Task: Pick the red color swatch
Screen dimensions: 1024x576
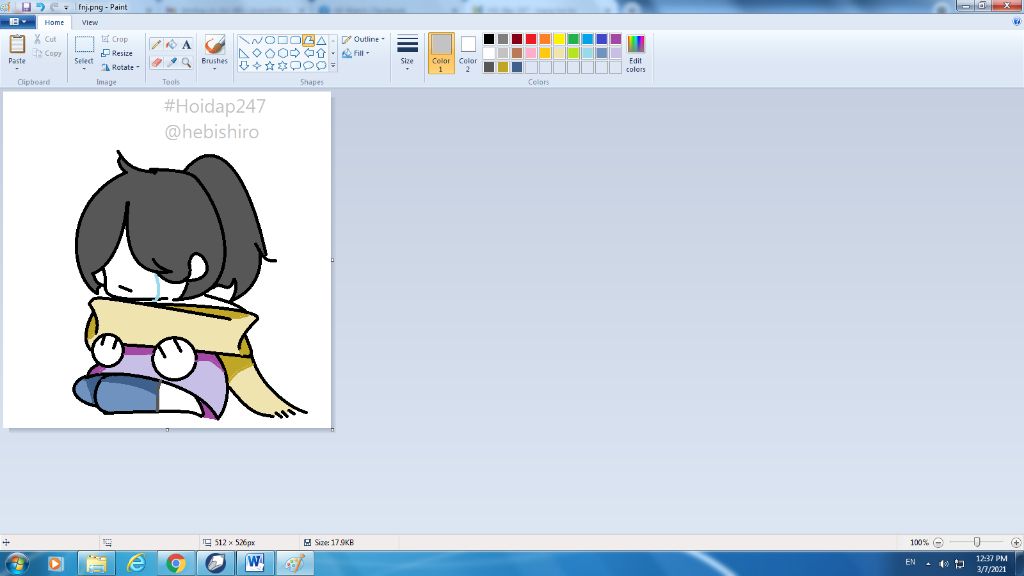Action: point(531,39)
